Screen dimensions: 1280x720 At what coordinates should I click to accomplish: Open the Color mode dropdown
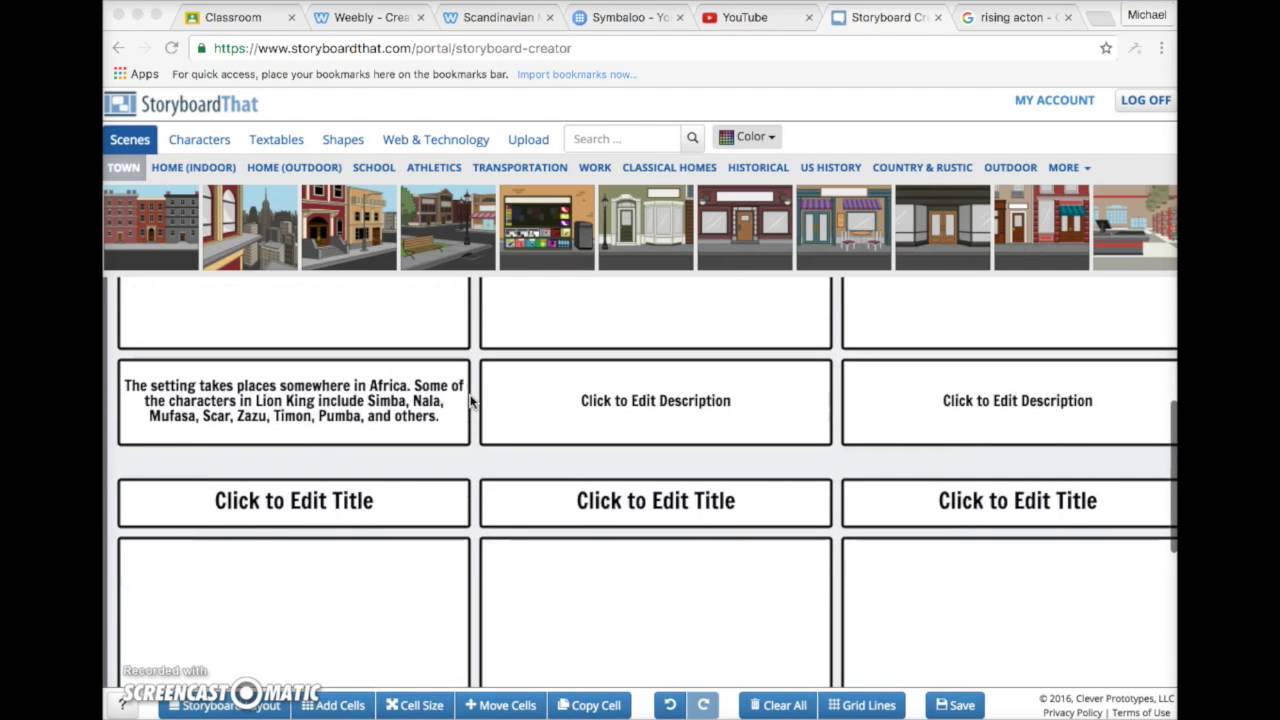[747, 137]
